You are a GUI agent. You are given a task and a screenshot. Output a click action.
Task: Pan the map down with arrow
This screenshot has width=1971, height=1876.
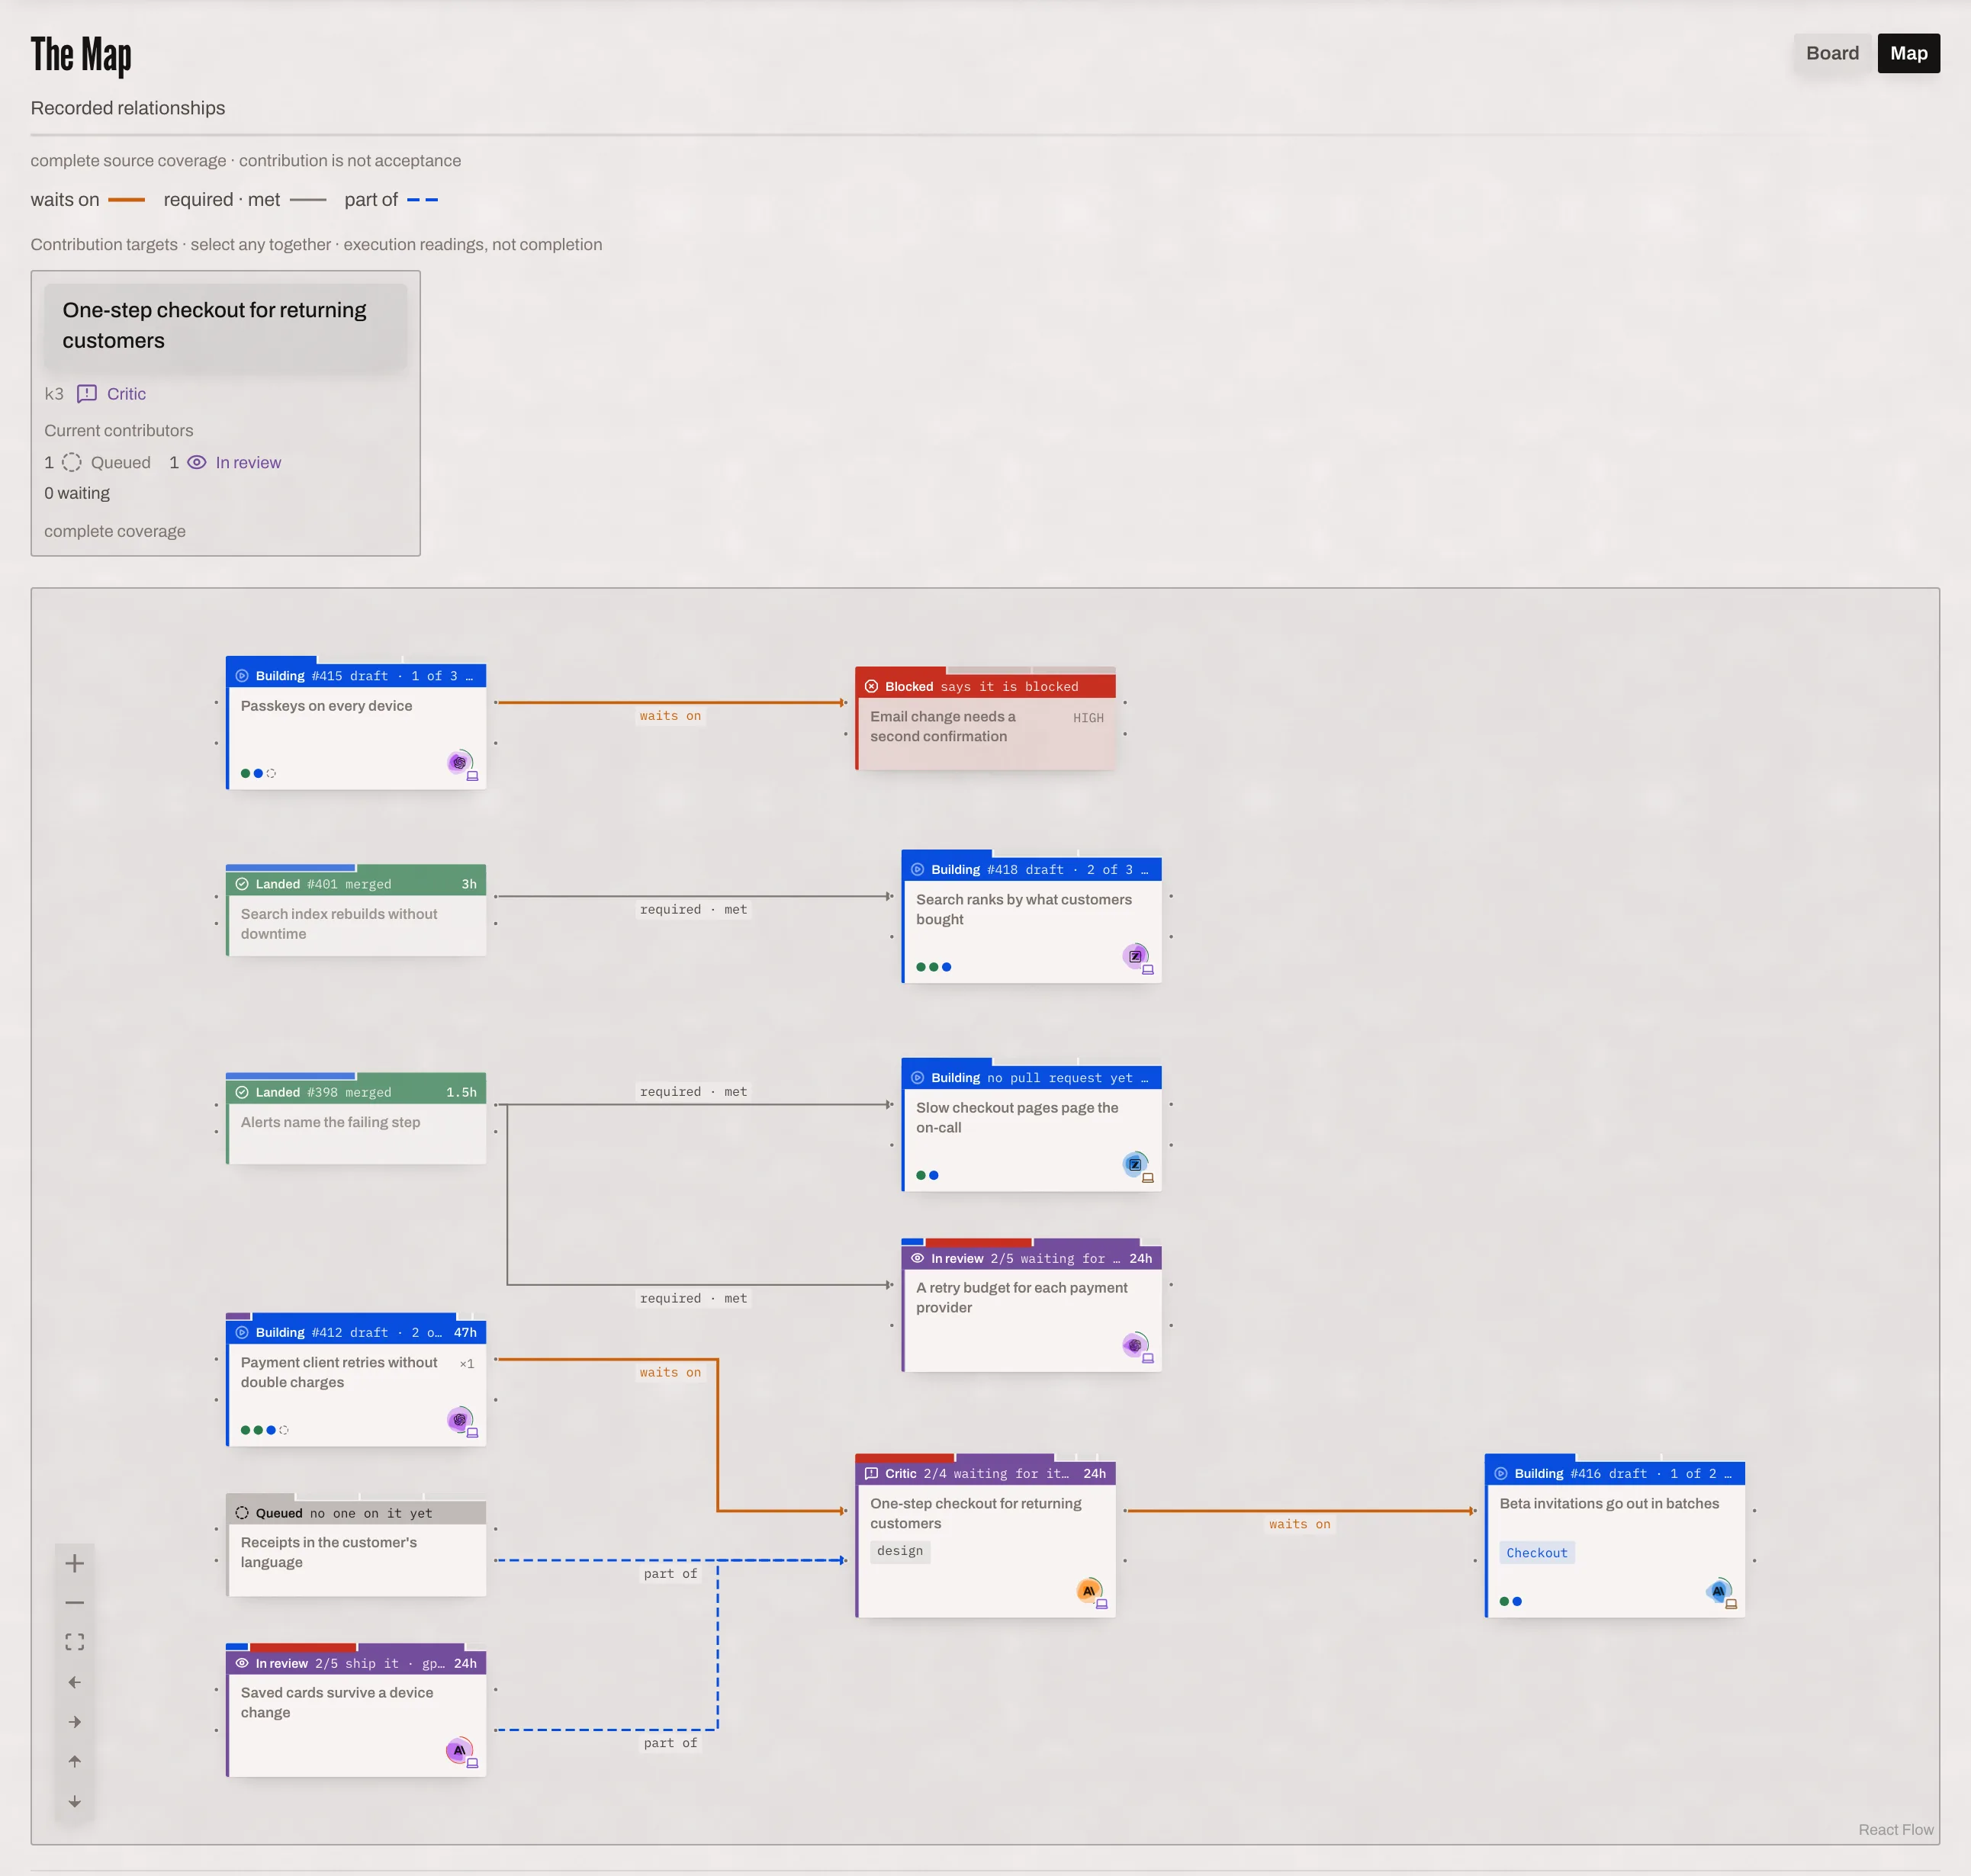tap(75, 1801)
